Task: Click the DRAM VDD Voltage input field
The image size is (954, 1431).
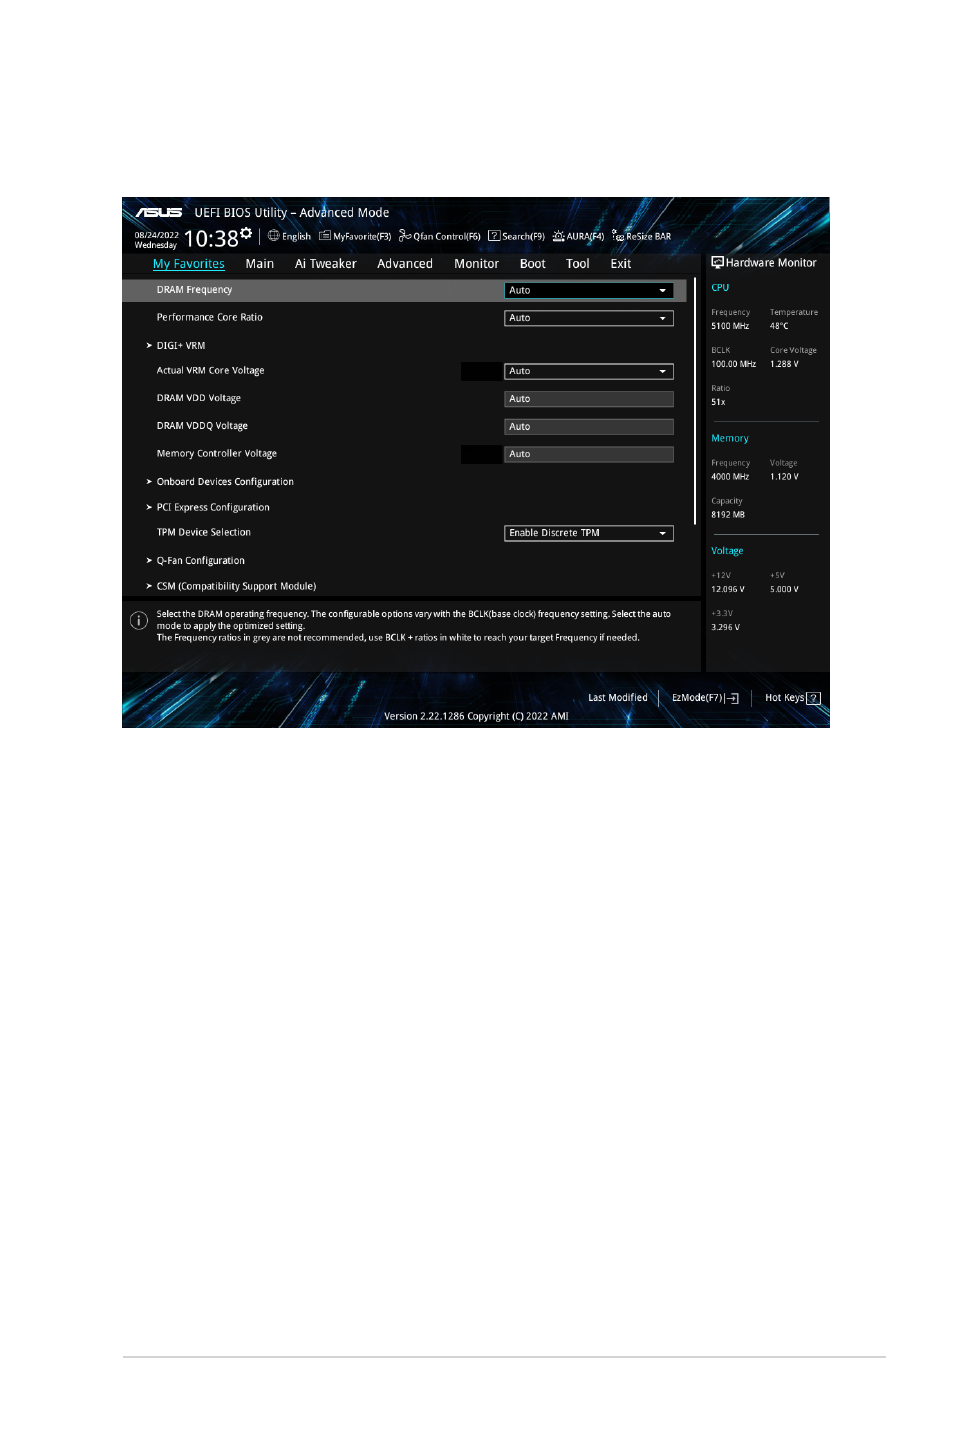Action: [x=588, y=399]
